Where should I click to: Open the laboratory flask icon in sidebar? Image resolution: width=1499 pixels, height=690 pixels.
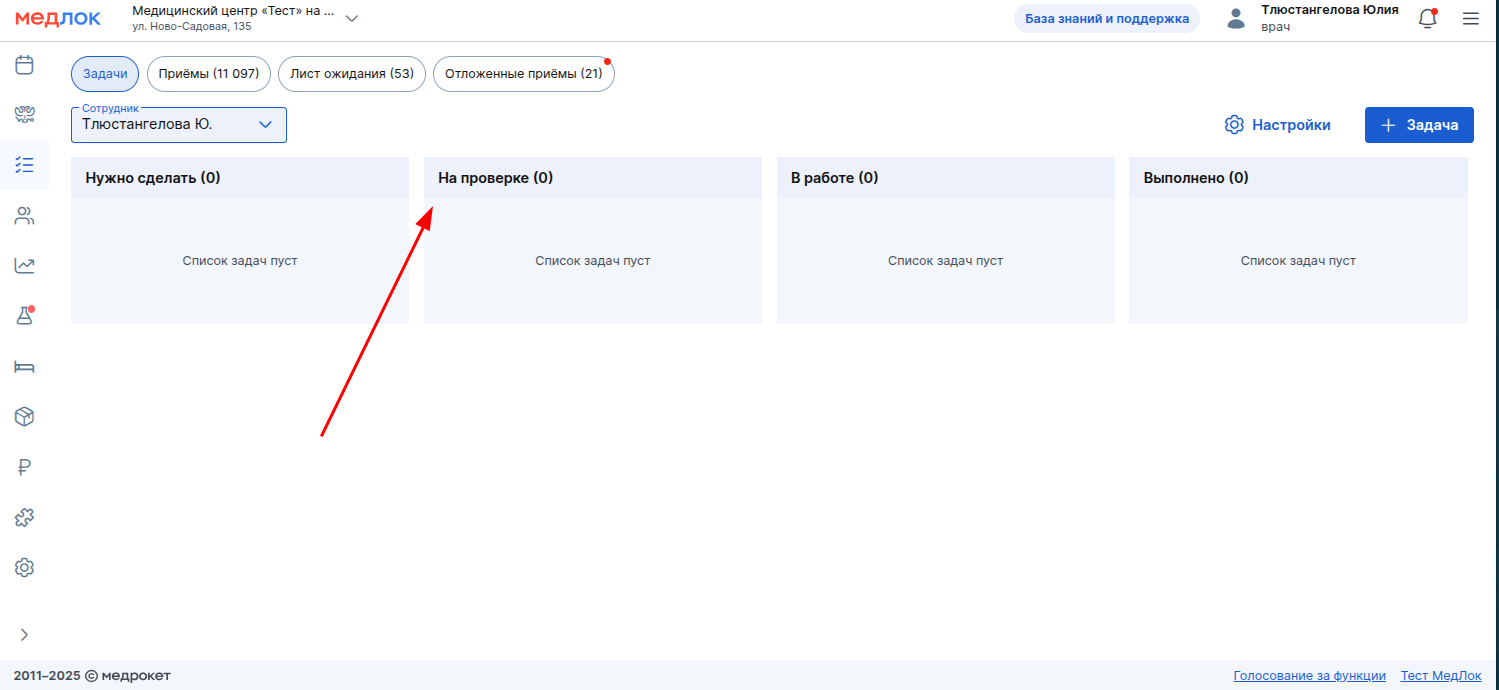tap(24, 316)
